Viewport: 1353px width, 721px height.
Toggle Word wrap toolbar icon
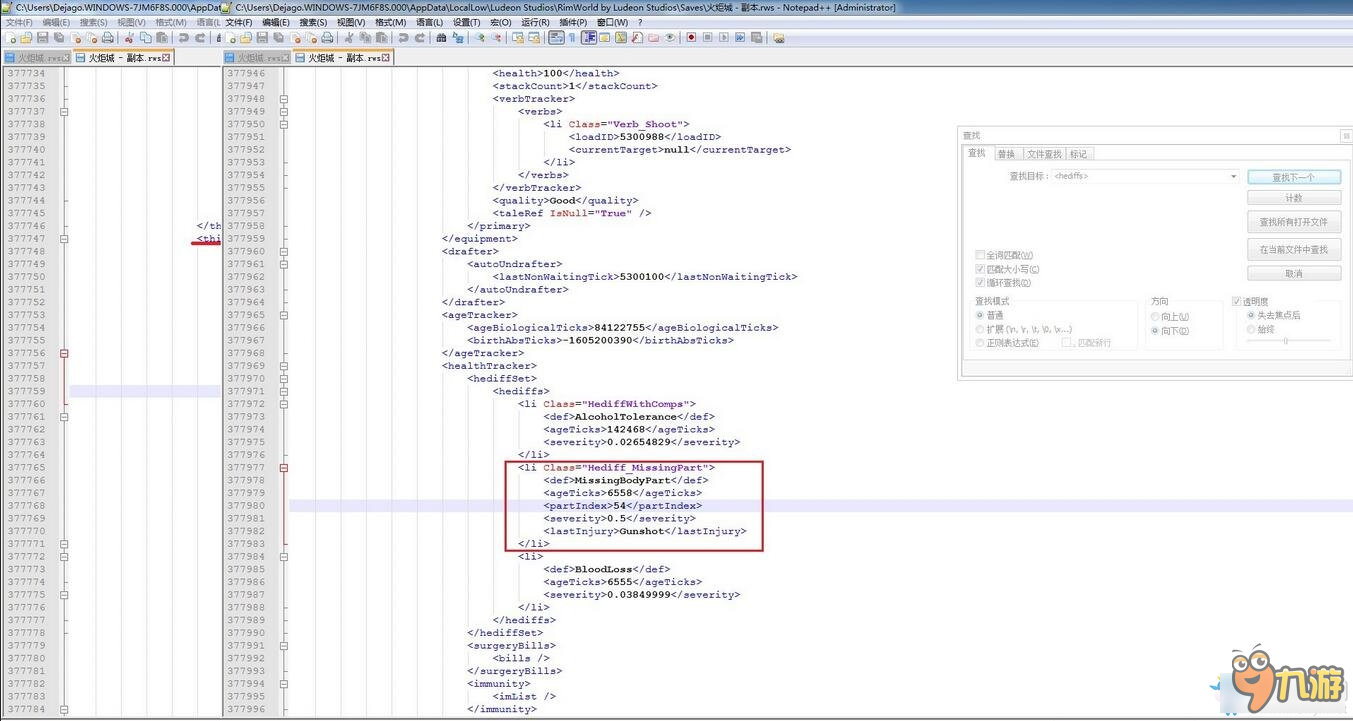(x=556, y=38)
